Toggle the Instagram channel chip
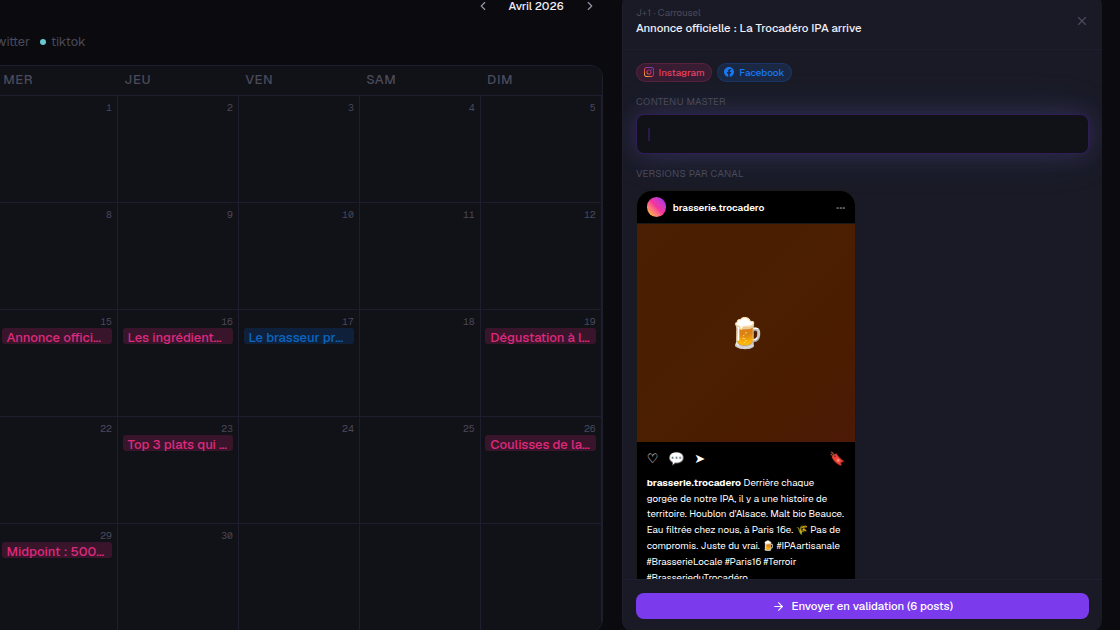This screenshot has width=1120, height=630. [674, 73]
